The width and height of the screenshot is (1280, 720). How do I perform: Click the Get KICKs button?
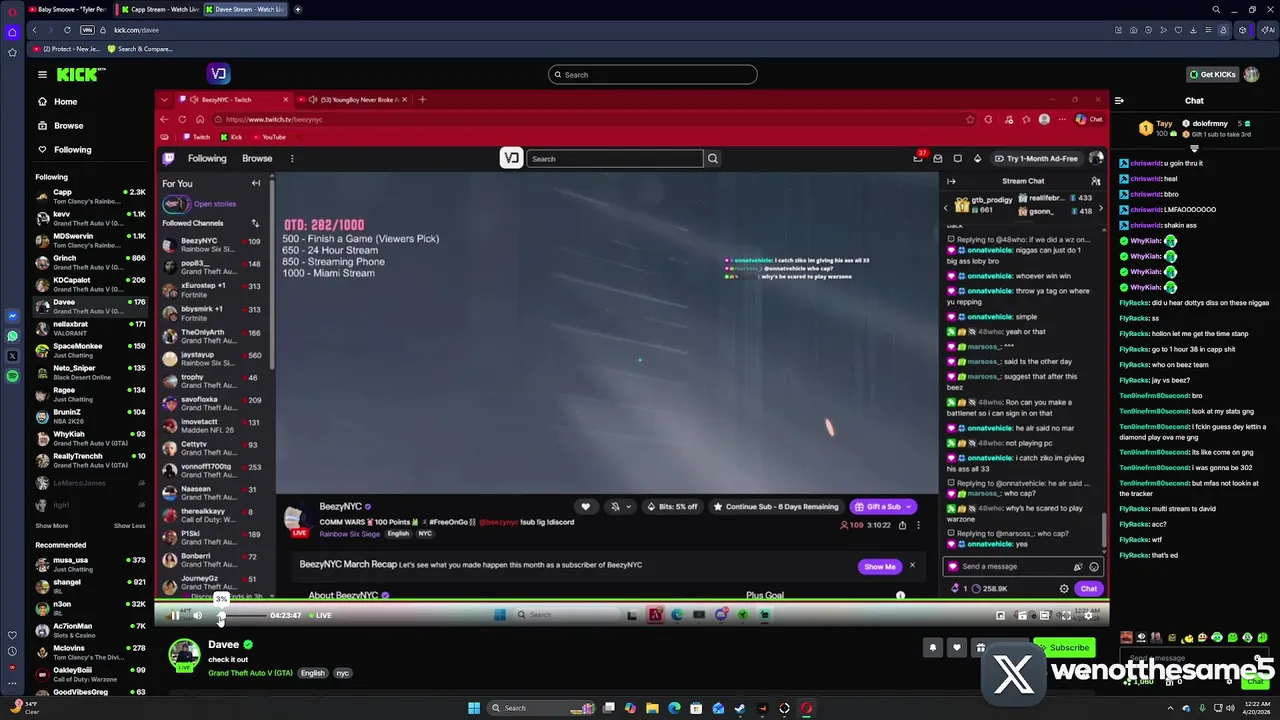tap(1212, 74)
